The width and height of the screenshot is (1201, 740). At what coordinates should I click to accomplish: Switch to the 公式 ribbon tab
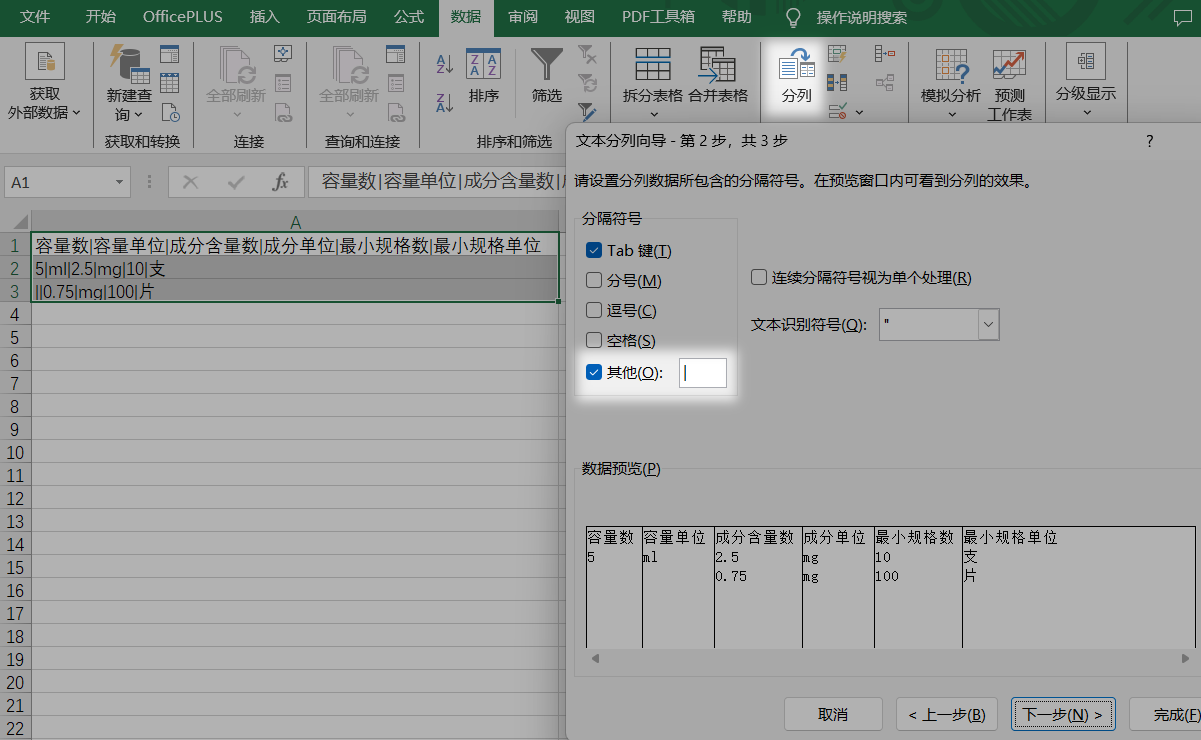408,17
